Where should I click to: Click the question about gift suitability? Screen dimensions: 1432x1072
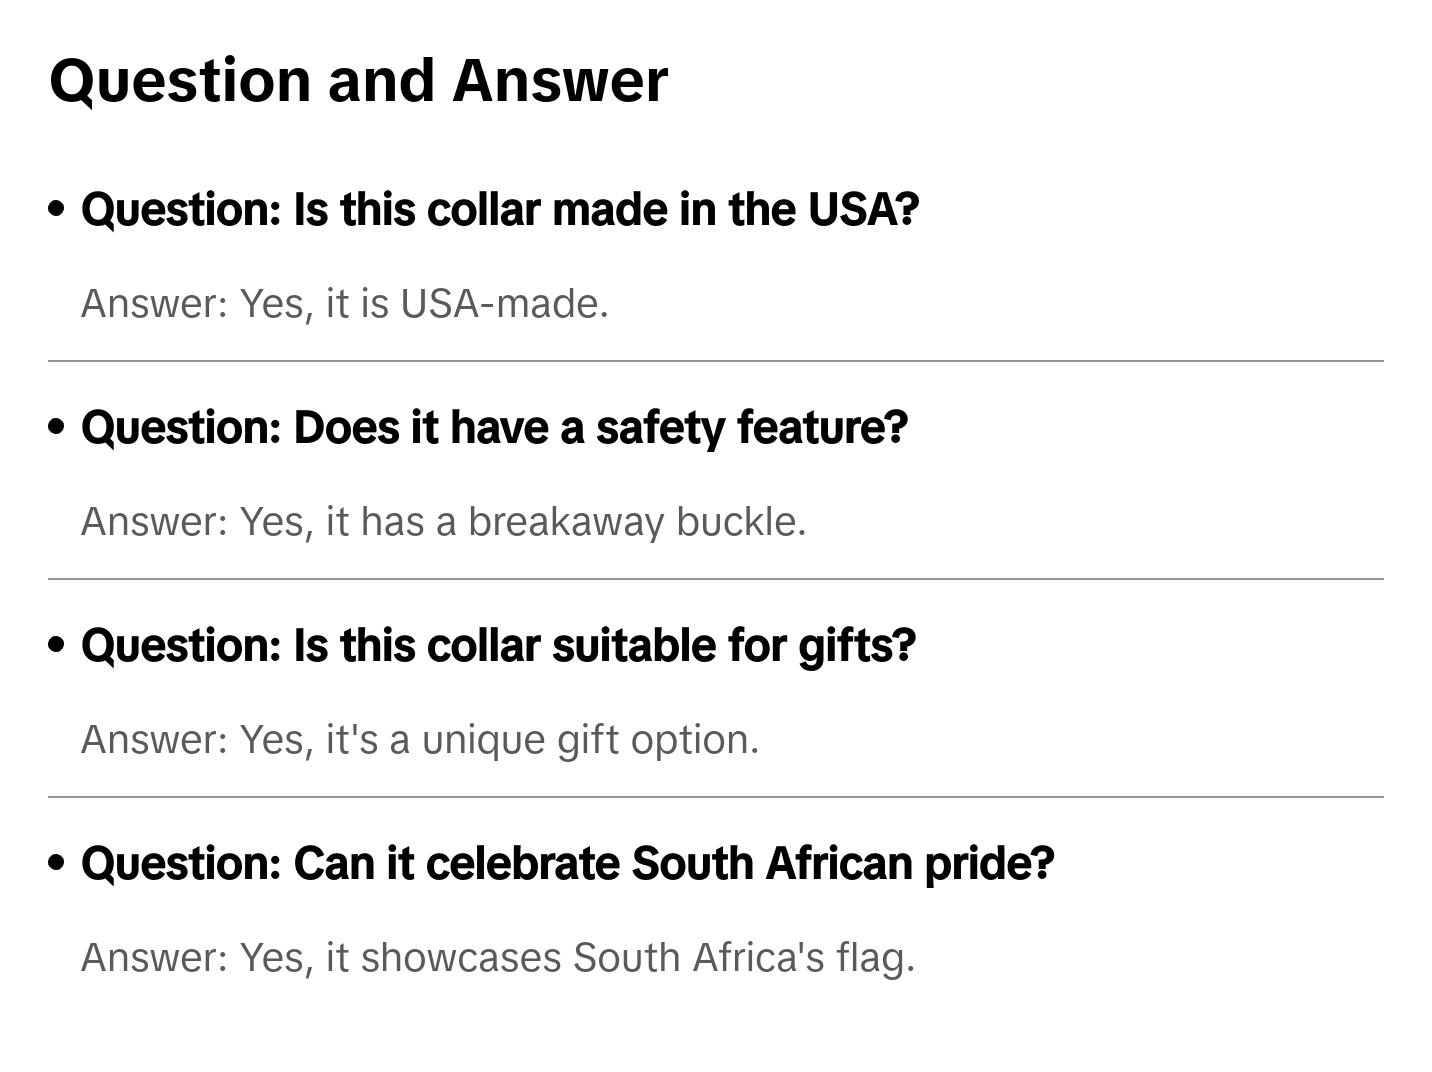(x=498, y=646)
